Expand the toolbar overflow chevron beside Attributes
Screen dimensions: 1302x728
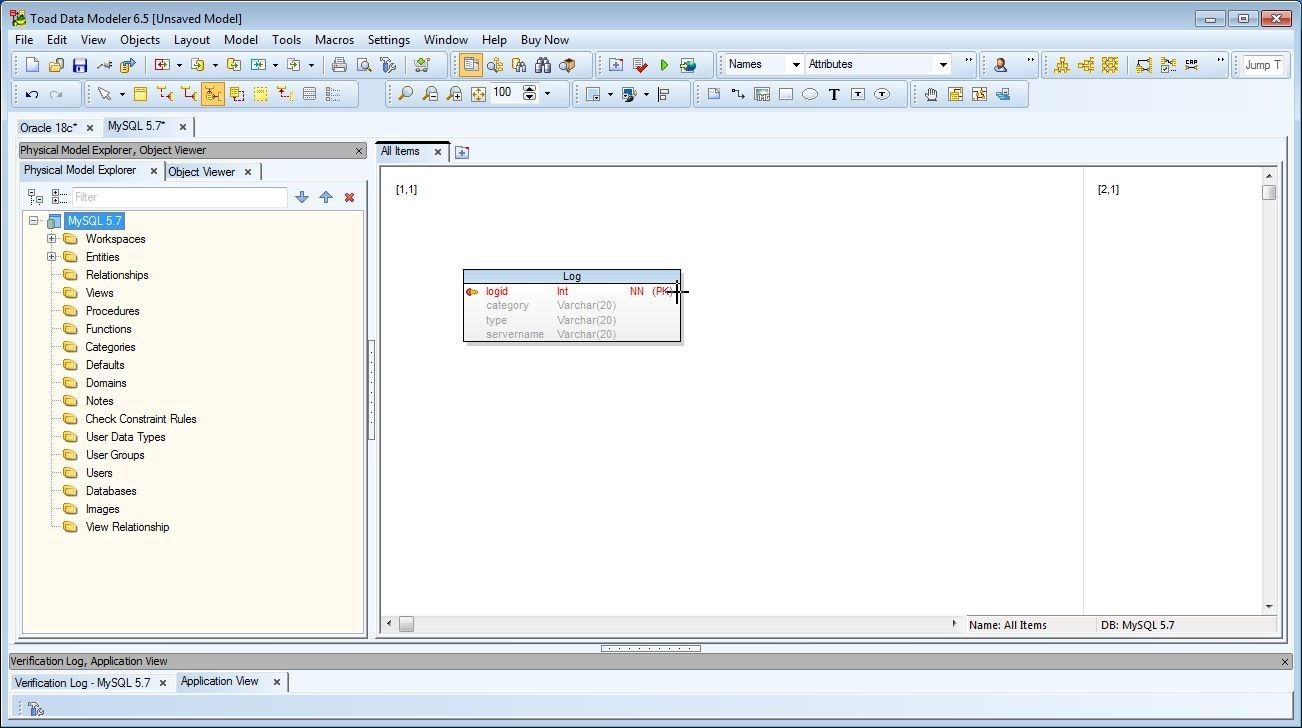click(x=968, y=62)
